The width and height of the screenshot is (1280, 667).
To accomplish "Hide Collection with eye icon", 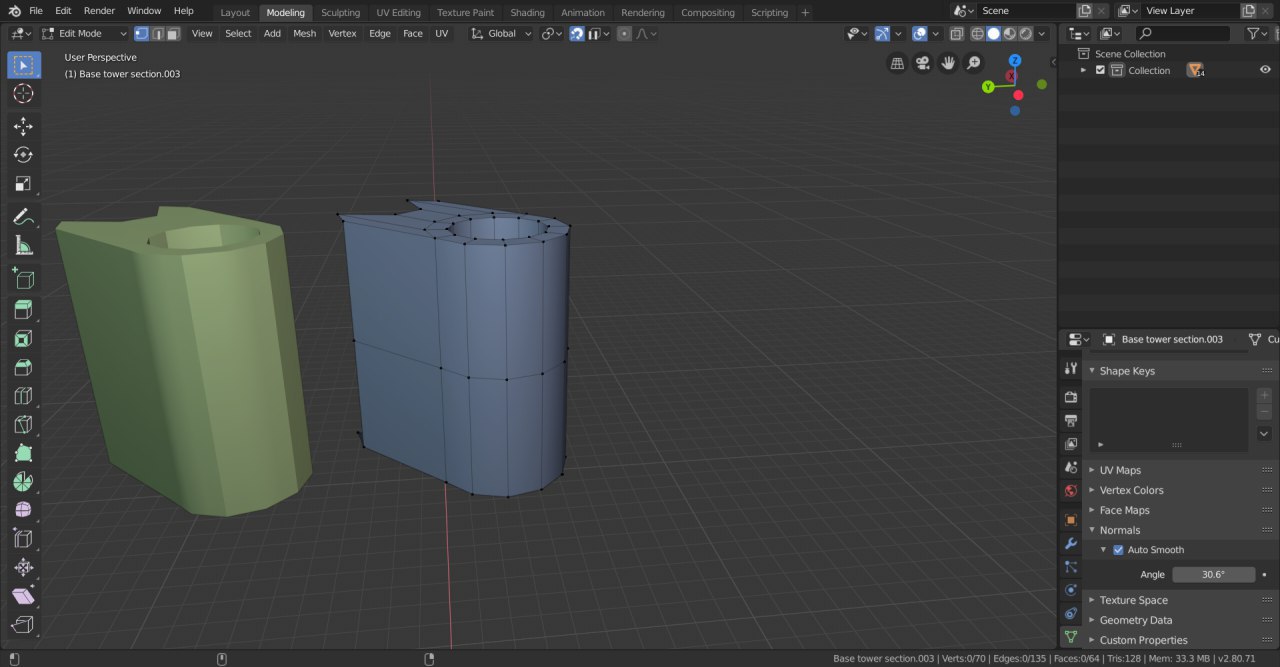I will [x=1265, y=70].
